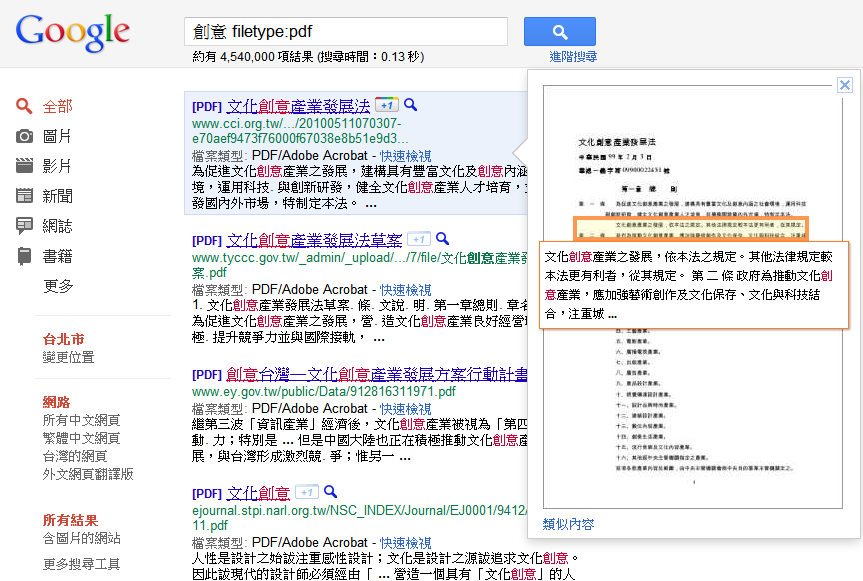Click +1 badge on 文化創意產業發展法草案 result

(419, 239)
